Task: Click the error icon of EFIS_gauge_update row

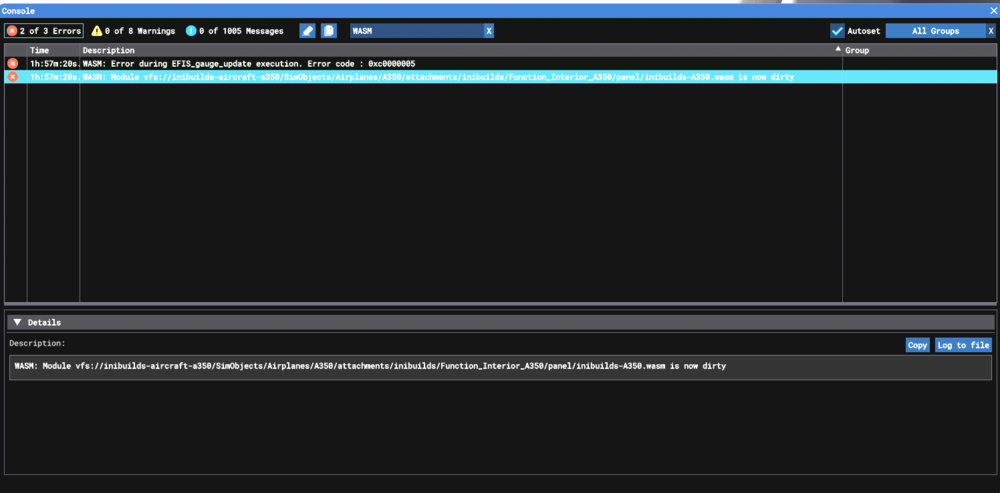Action: click(13, 63)
